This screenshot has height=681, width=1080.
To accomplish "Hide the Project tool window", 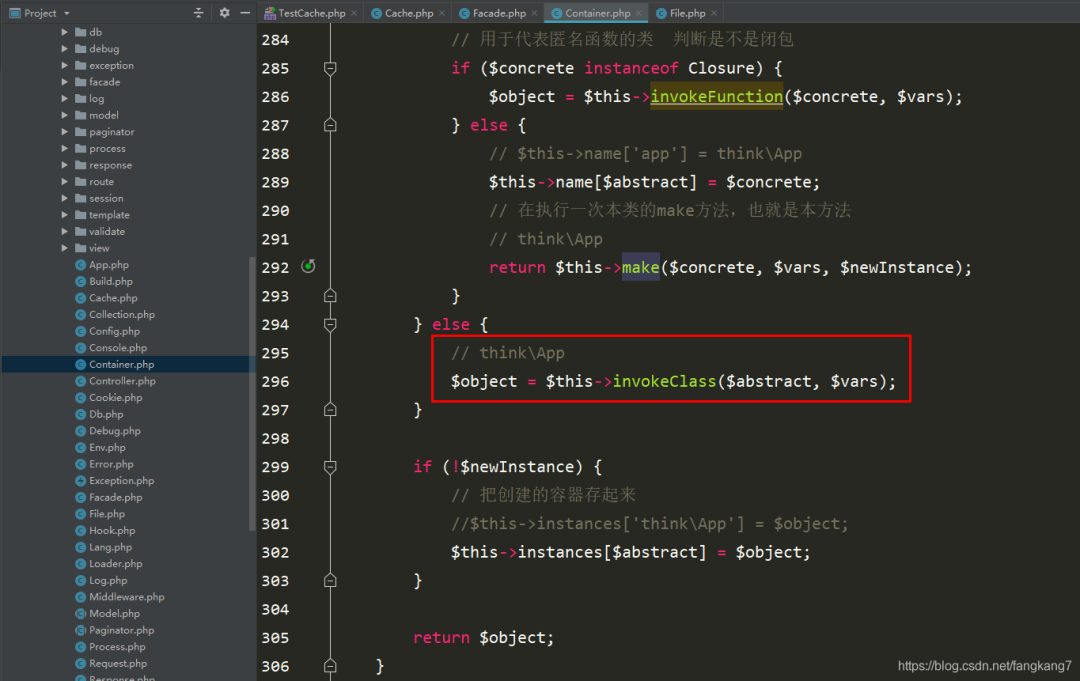I will (x=245, y=13).
